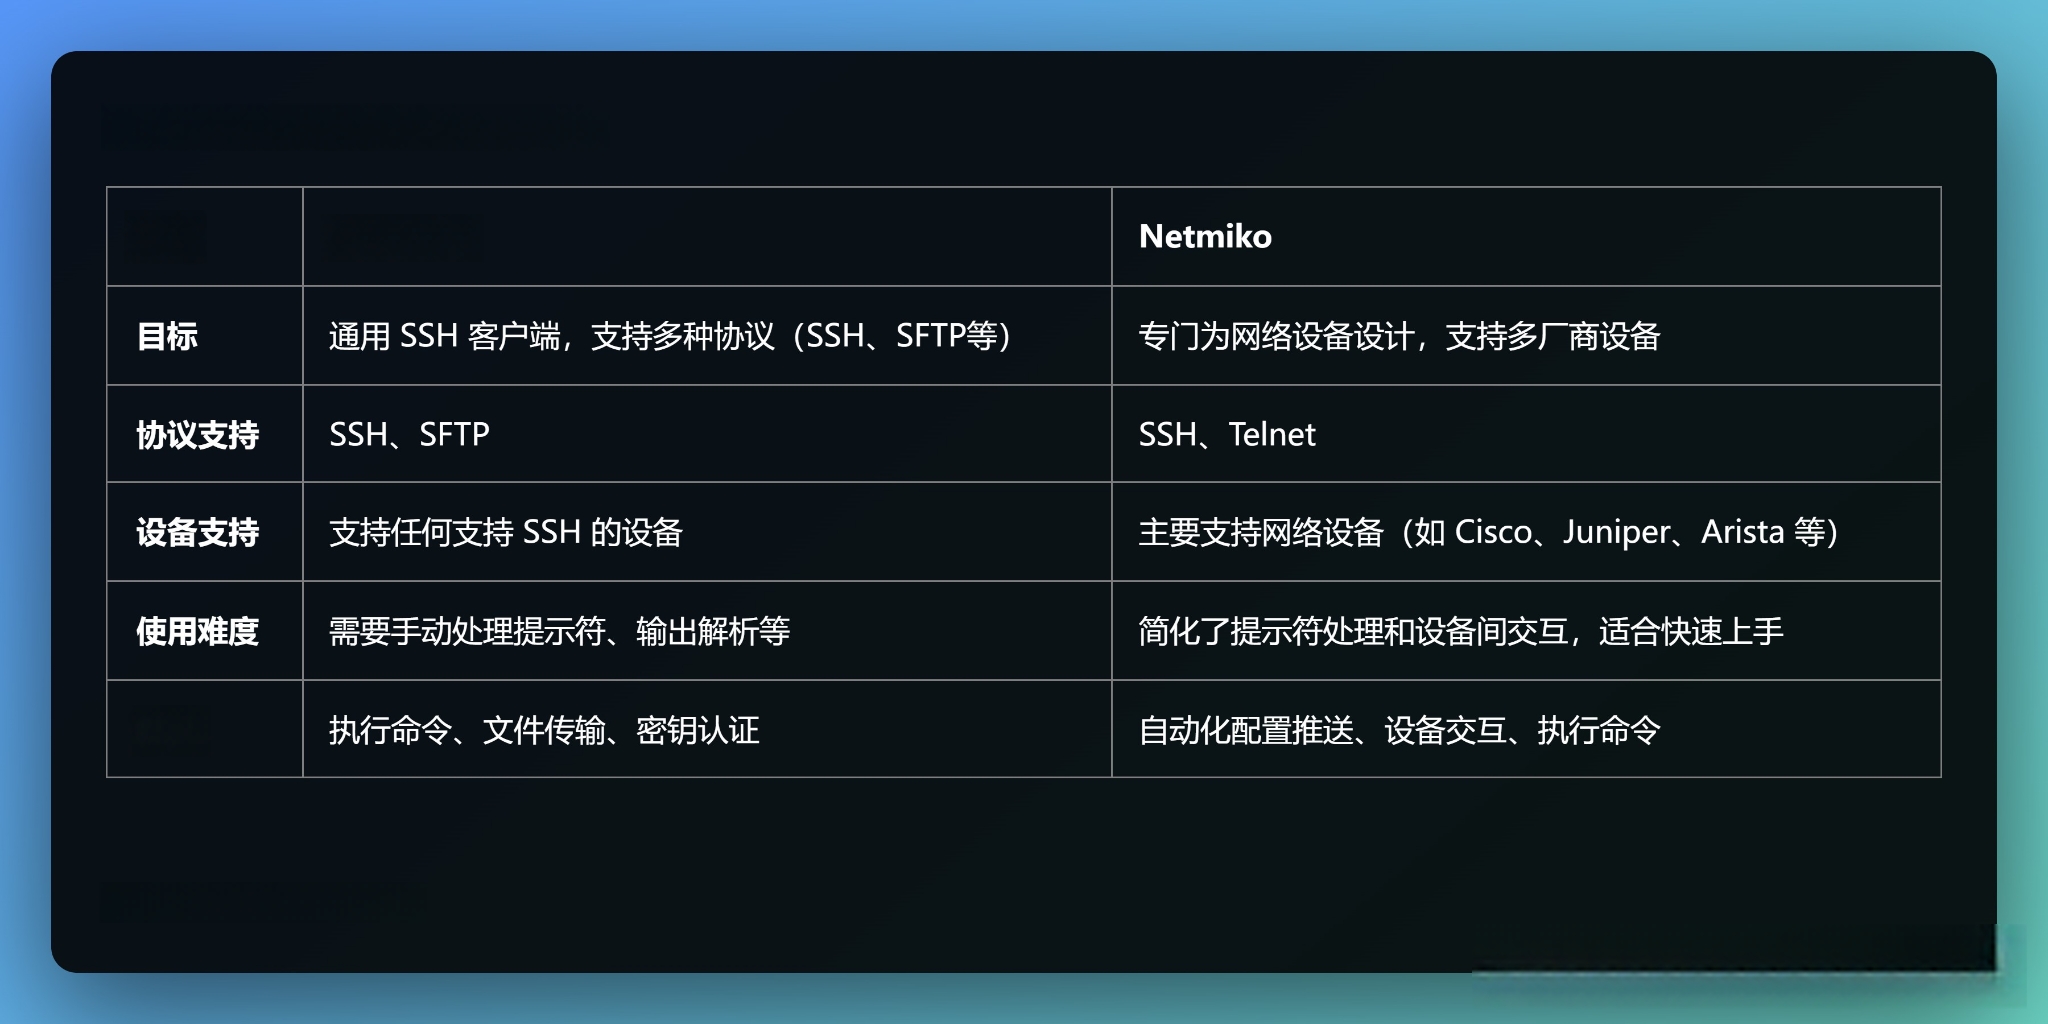Click the blurred row label in last row
Image resolution: width=2048 pixels, height=1024 pixels.
[170, 730]
